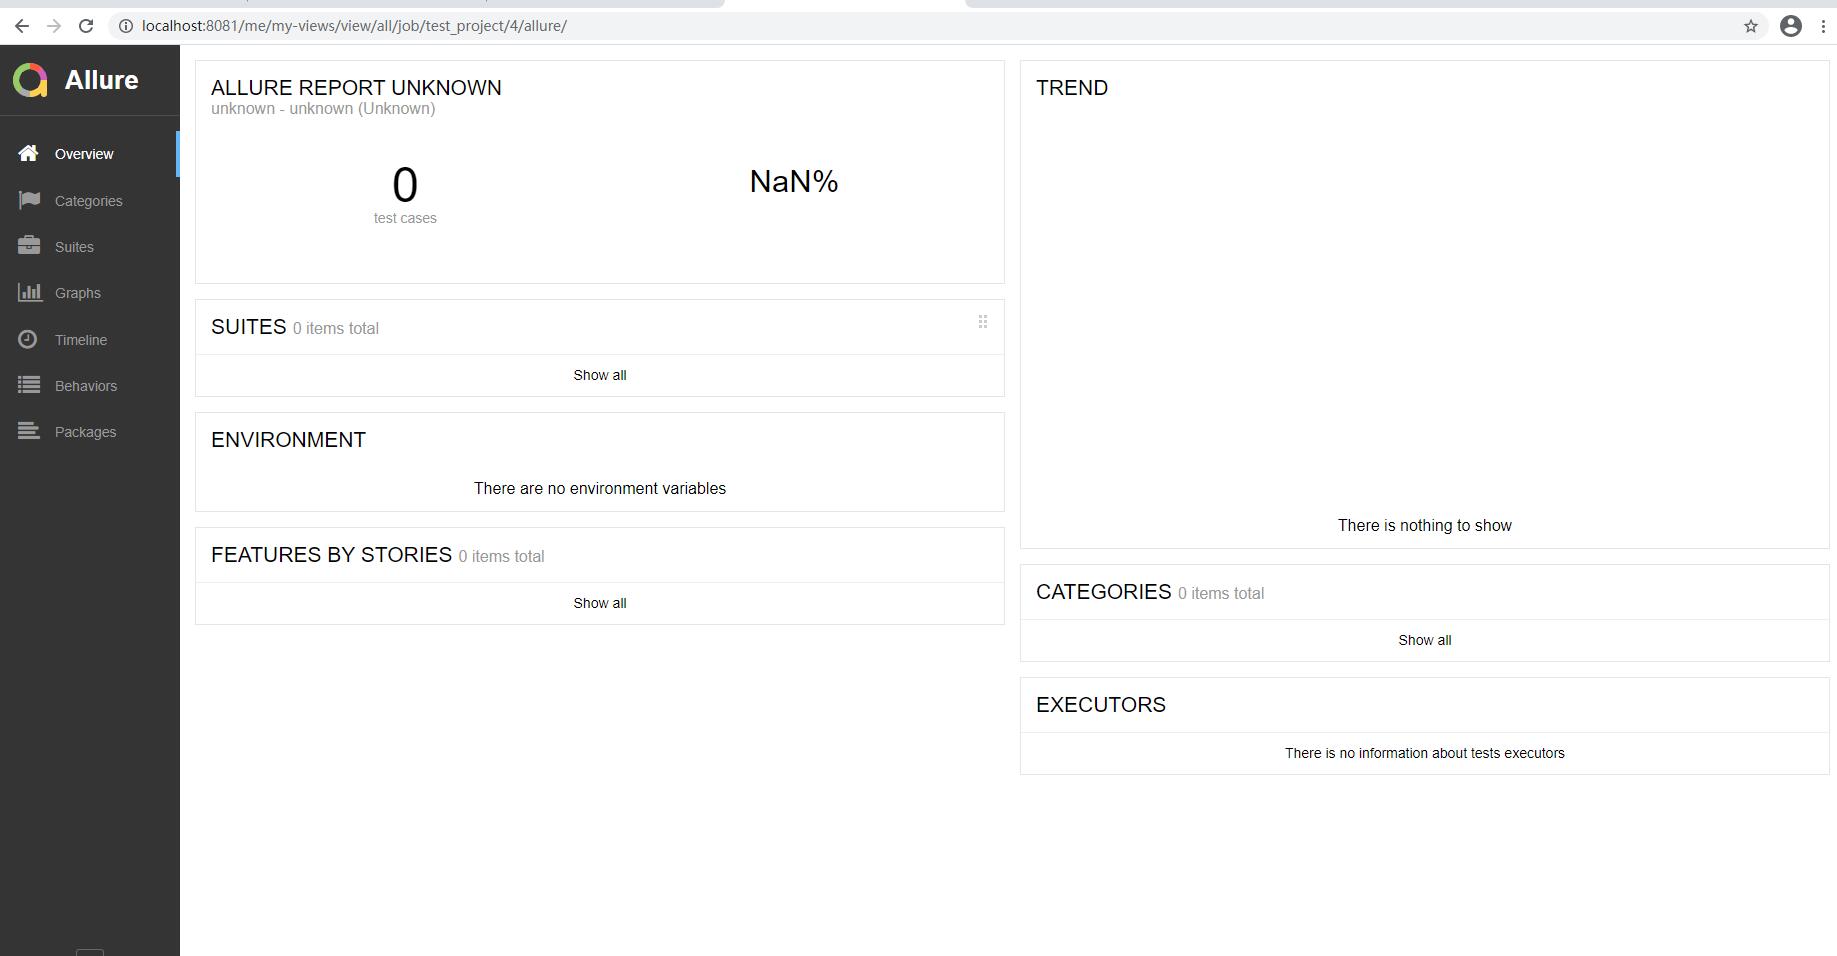Screen dimensions: 1837x956
Task: Click the Behaviors list icon
Action: pos(29,385)
